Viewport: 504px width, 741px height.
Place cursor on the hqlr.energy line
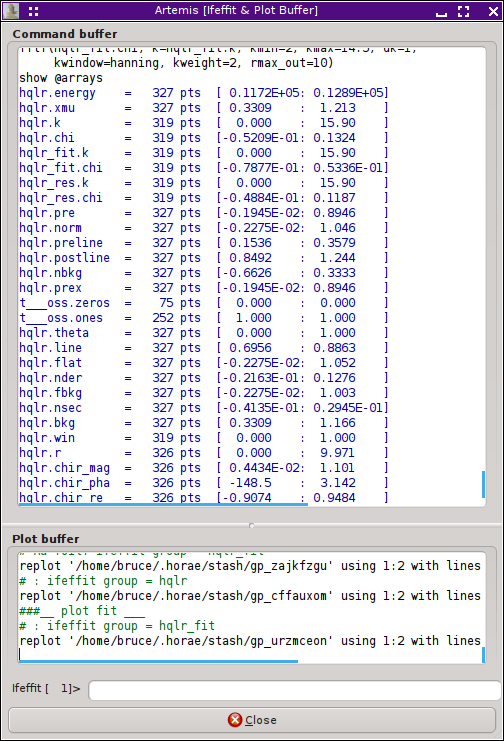click(204, 93)
